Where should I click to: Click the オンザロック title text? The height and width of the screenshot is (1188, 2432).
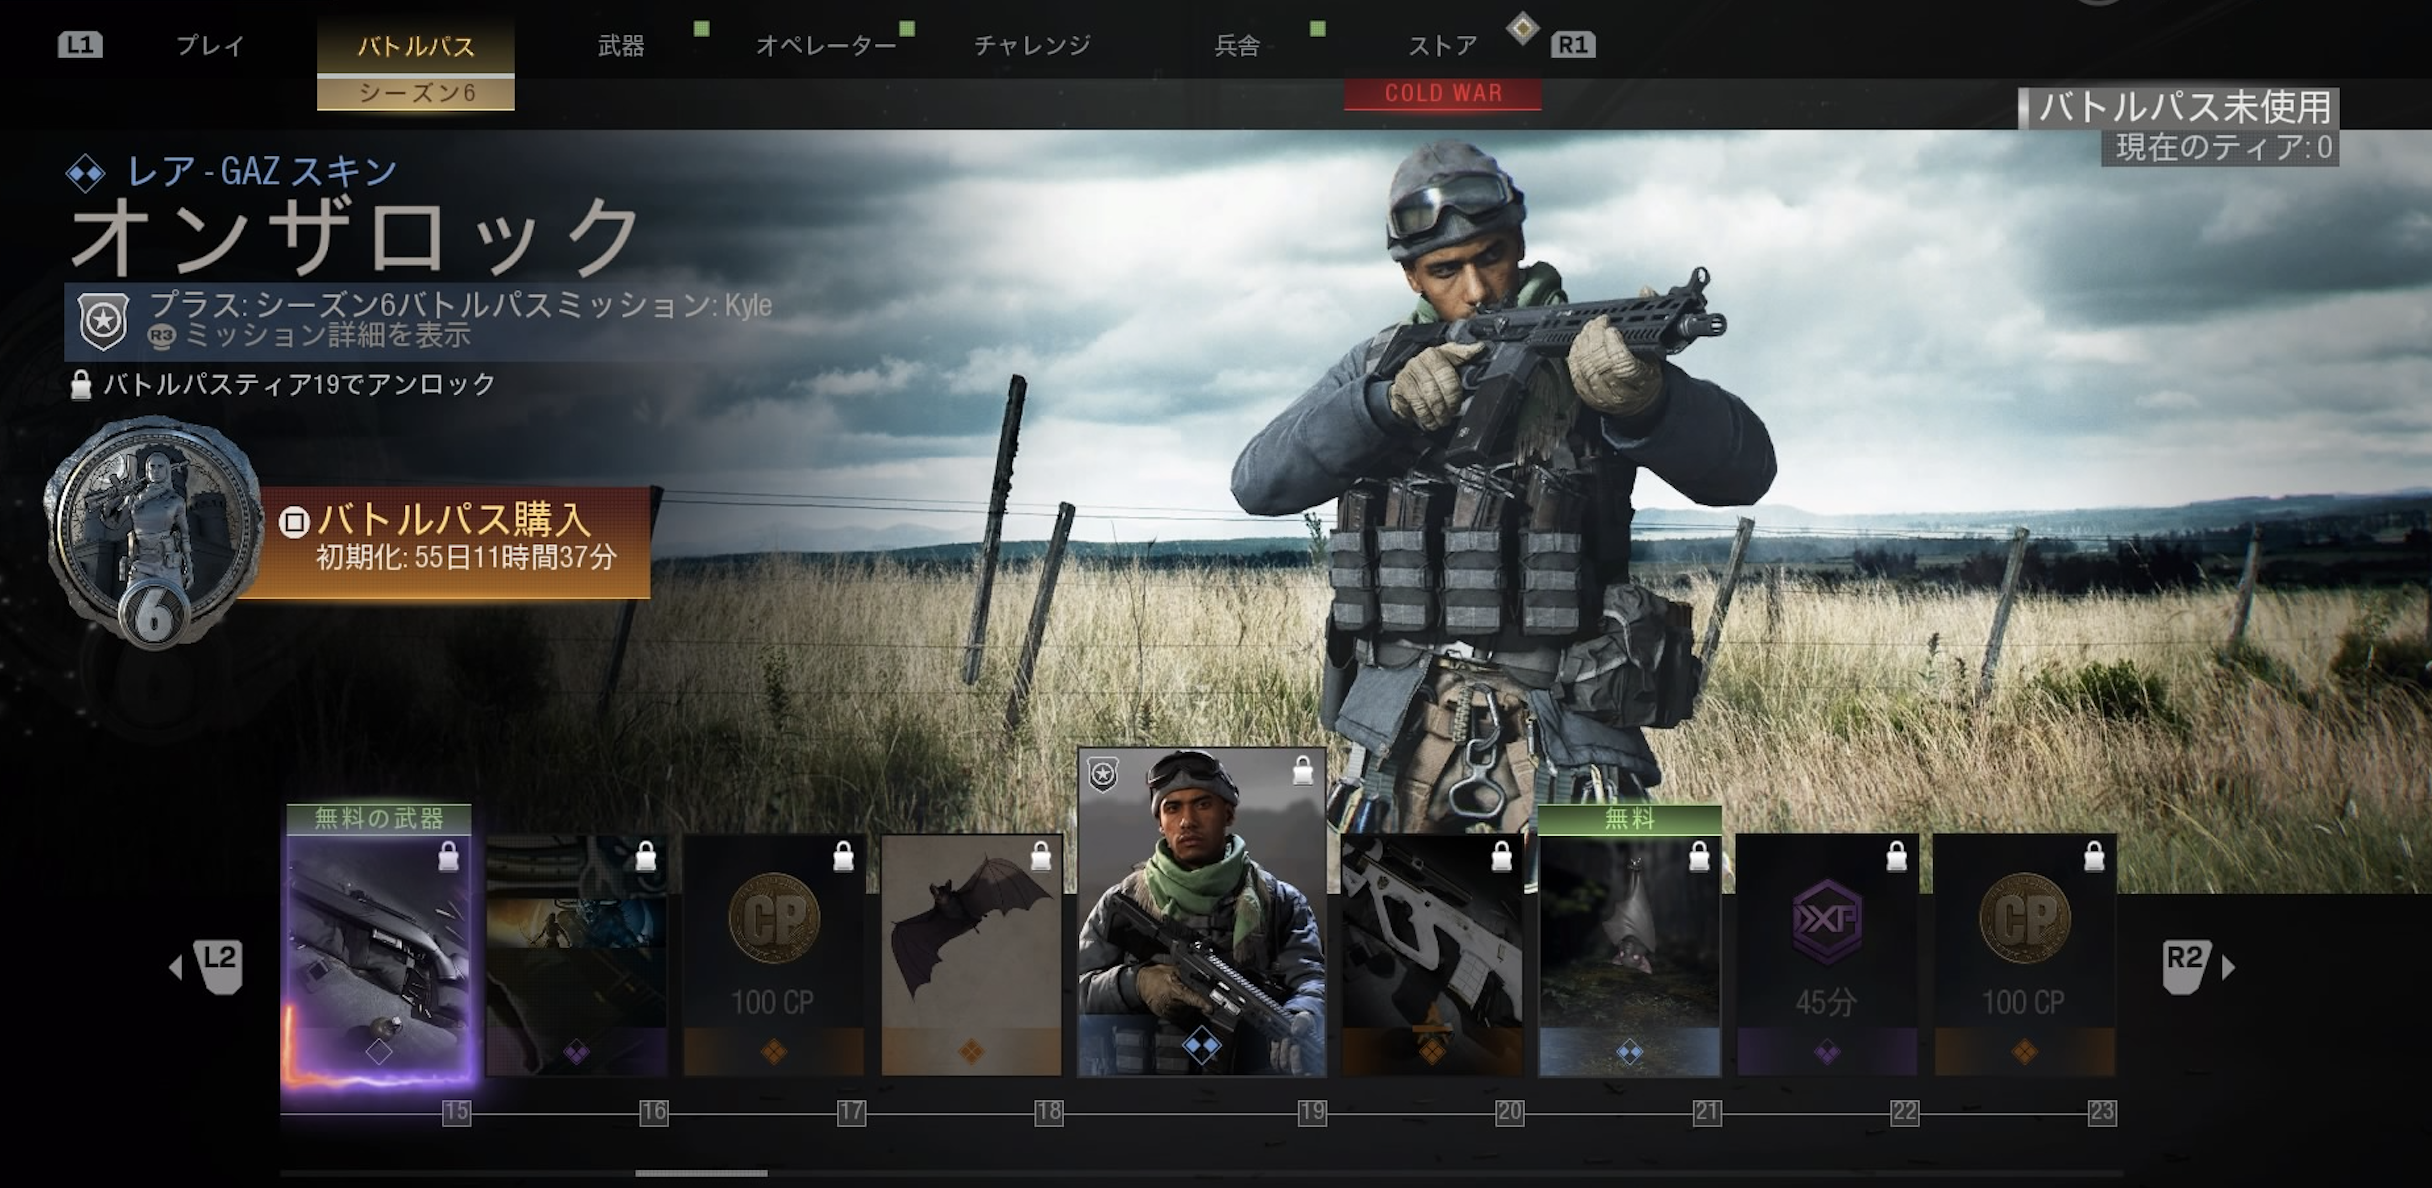(356, 237)
